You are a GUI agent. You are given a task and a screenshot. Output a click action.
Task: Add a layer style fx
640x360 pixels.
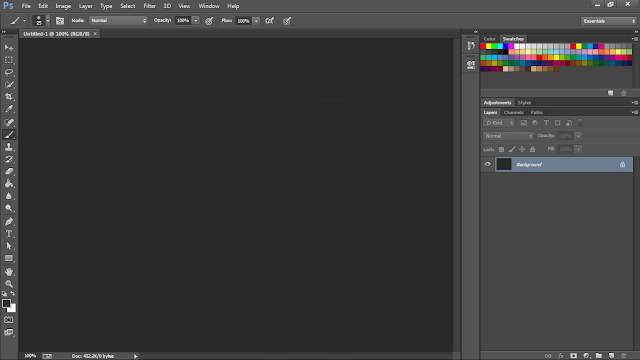tap(561, 356)
